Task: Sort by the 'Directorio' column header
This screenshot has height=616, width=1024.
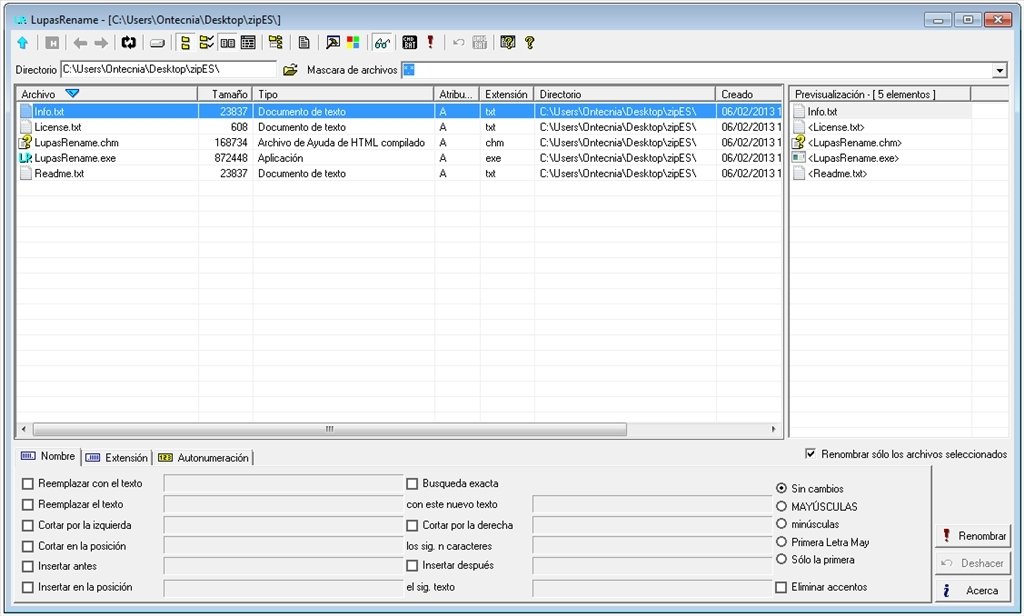Action: [624, 94]
